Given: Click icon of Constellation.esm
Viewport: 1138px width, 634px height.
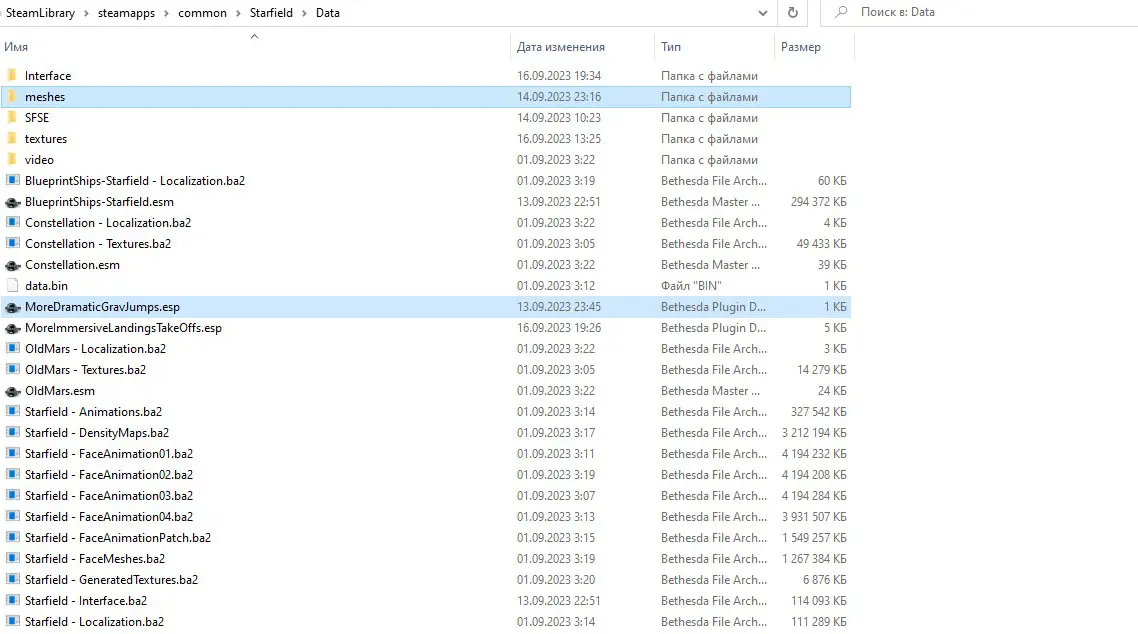Looking at the screenshot, I should [12, 265].
